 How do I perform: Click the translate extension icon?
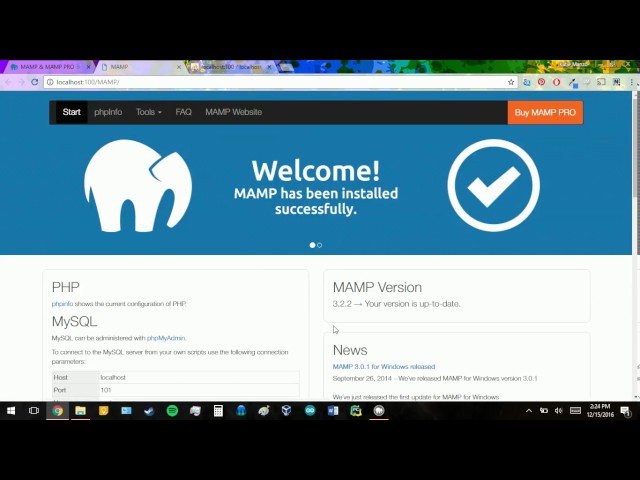[527, 82]
